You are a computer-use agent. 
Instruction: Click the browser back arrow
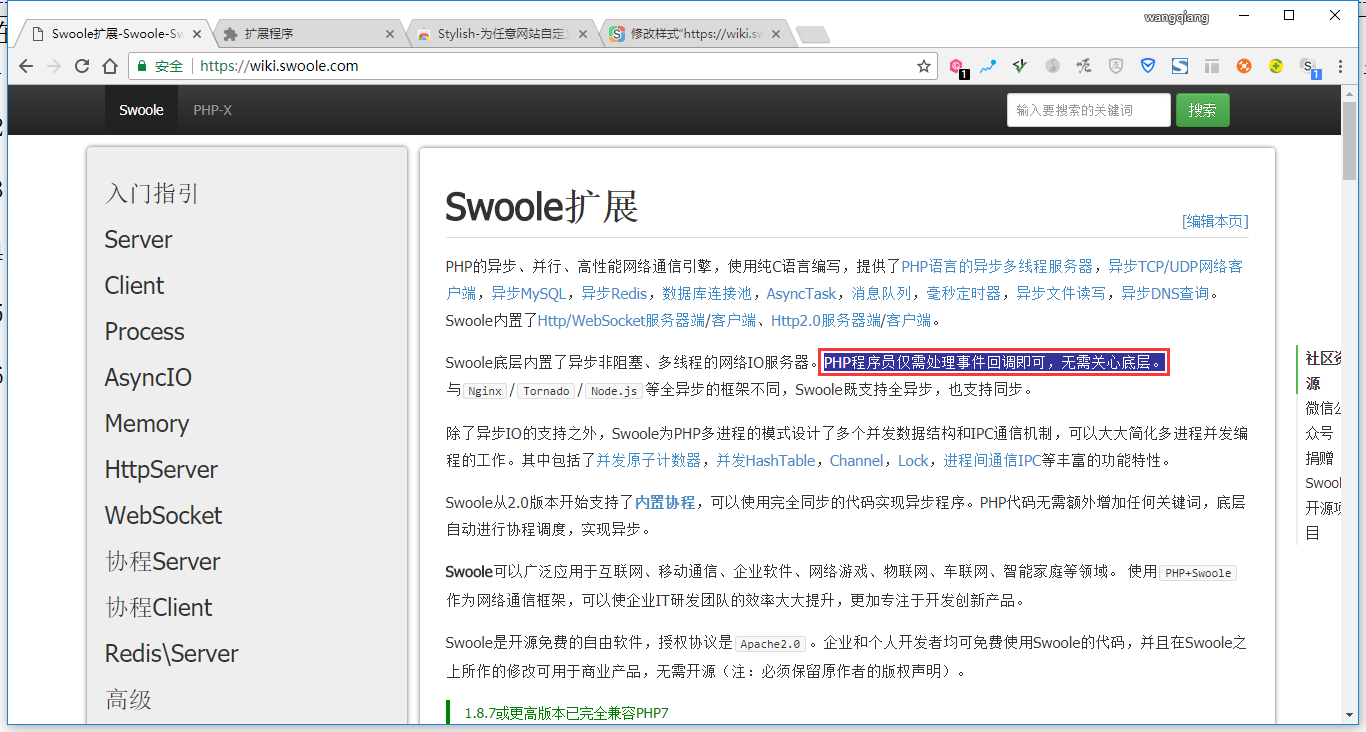[26, 66]
